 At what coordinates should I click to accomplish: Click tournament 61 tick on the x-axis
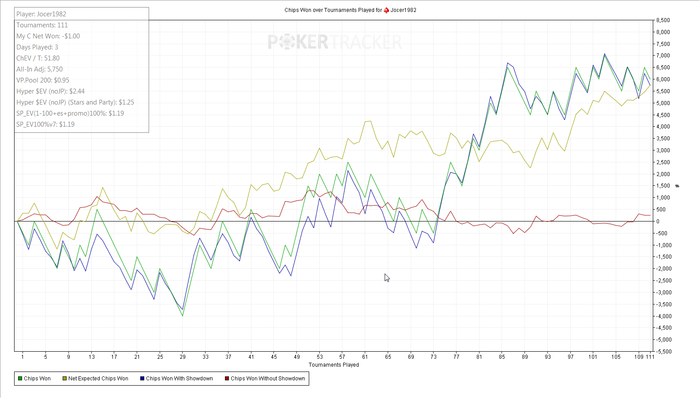click(x=365, y=357)
